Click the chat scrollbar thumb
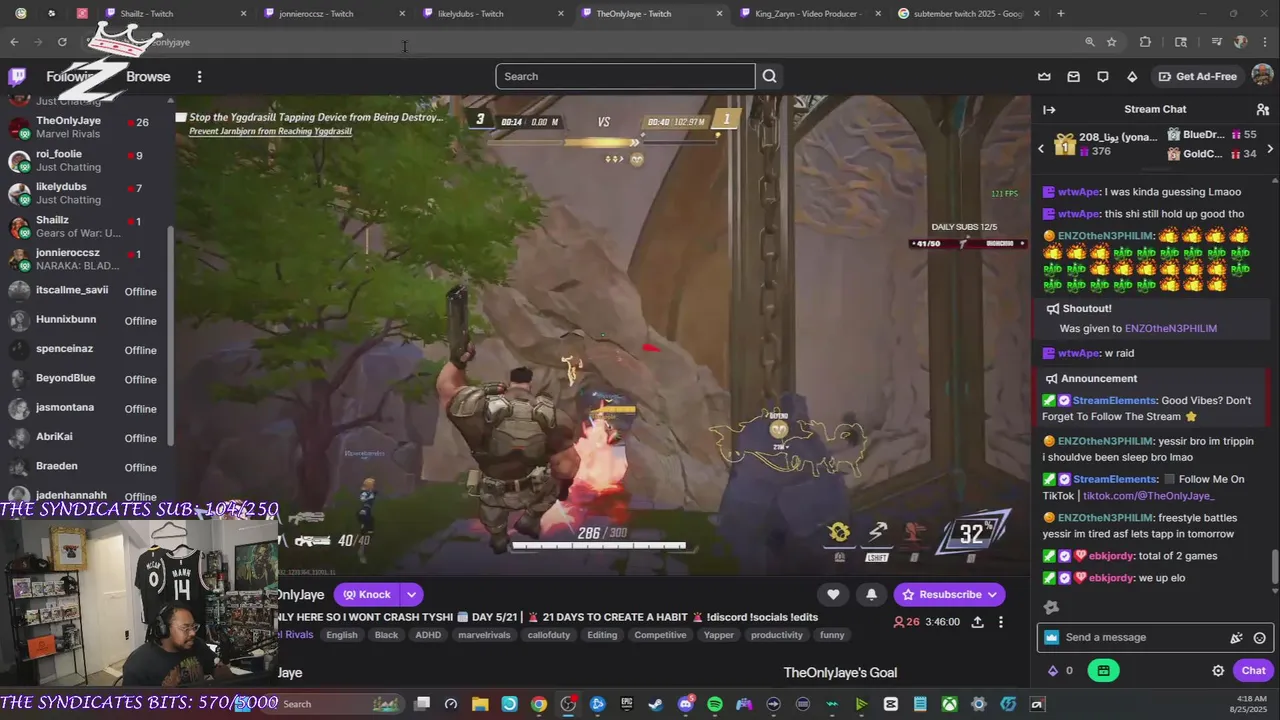The height and width of the screenshot is (720, 1280). [1274, 567]
